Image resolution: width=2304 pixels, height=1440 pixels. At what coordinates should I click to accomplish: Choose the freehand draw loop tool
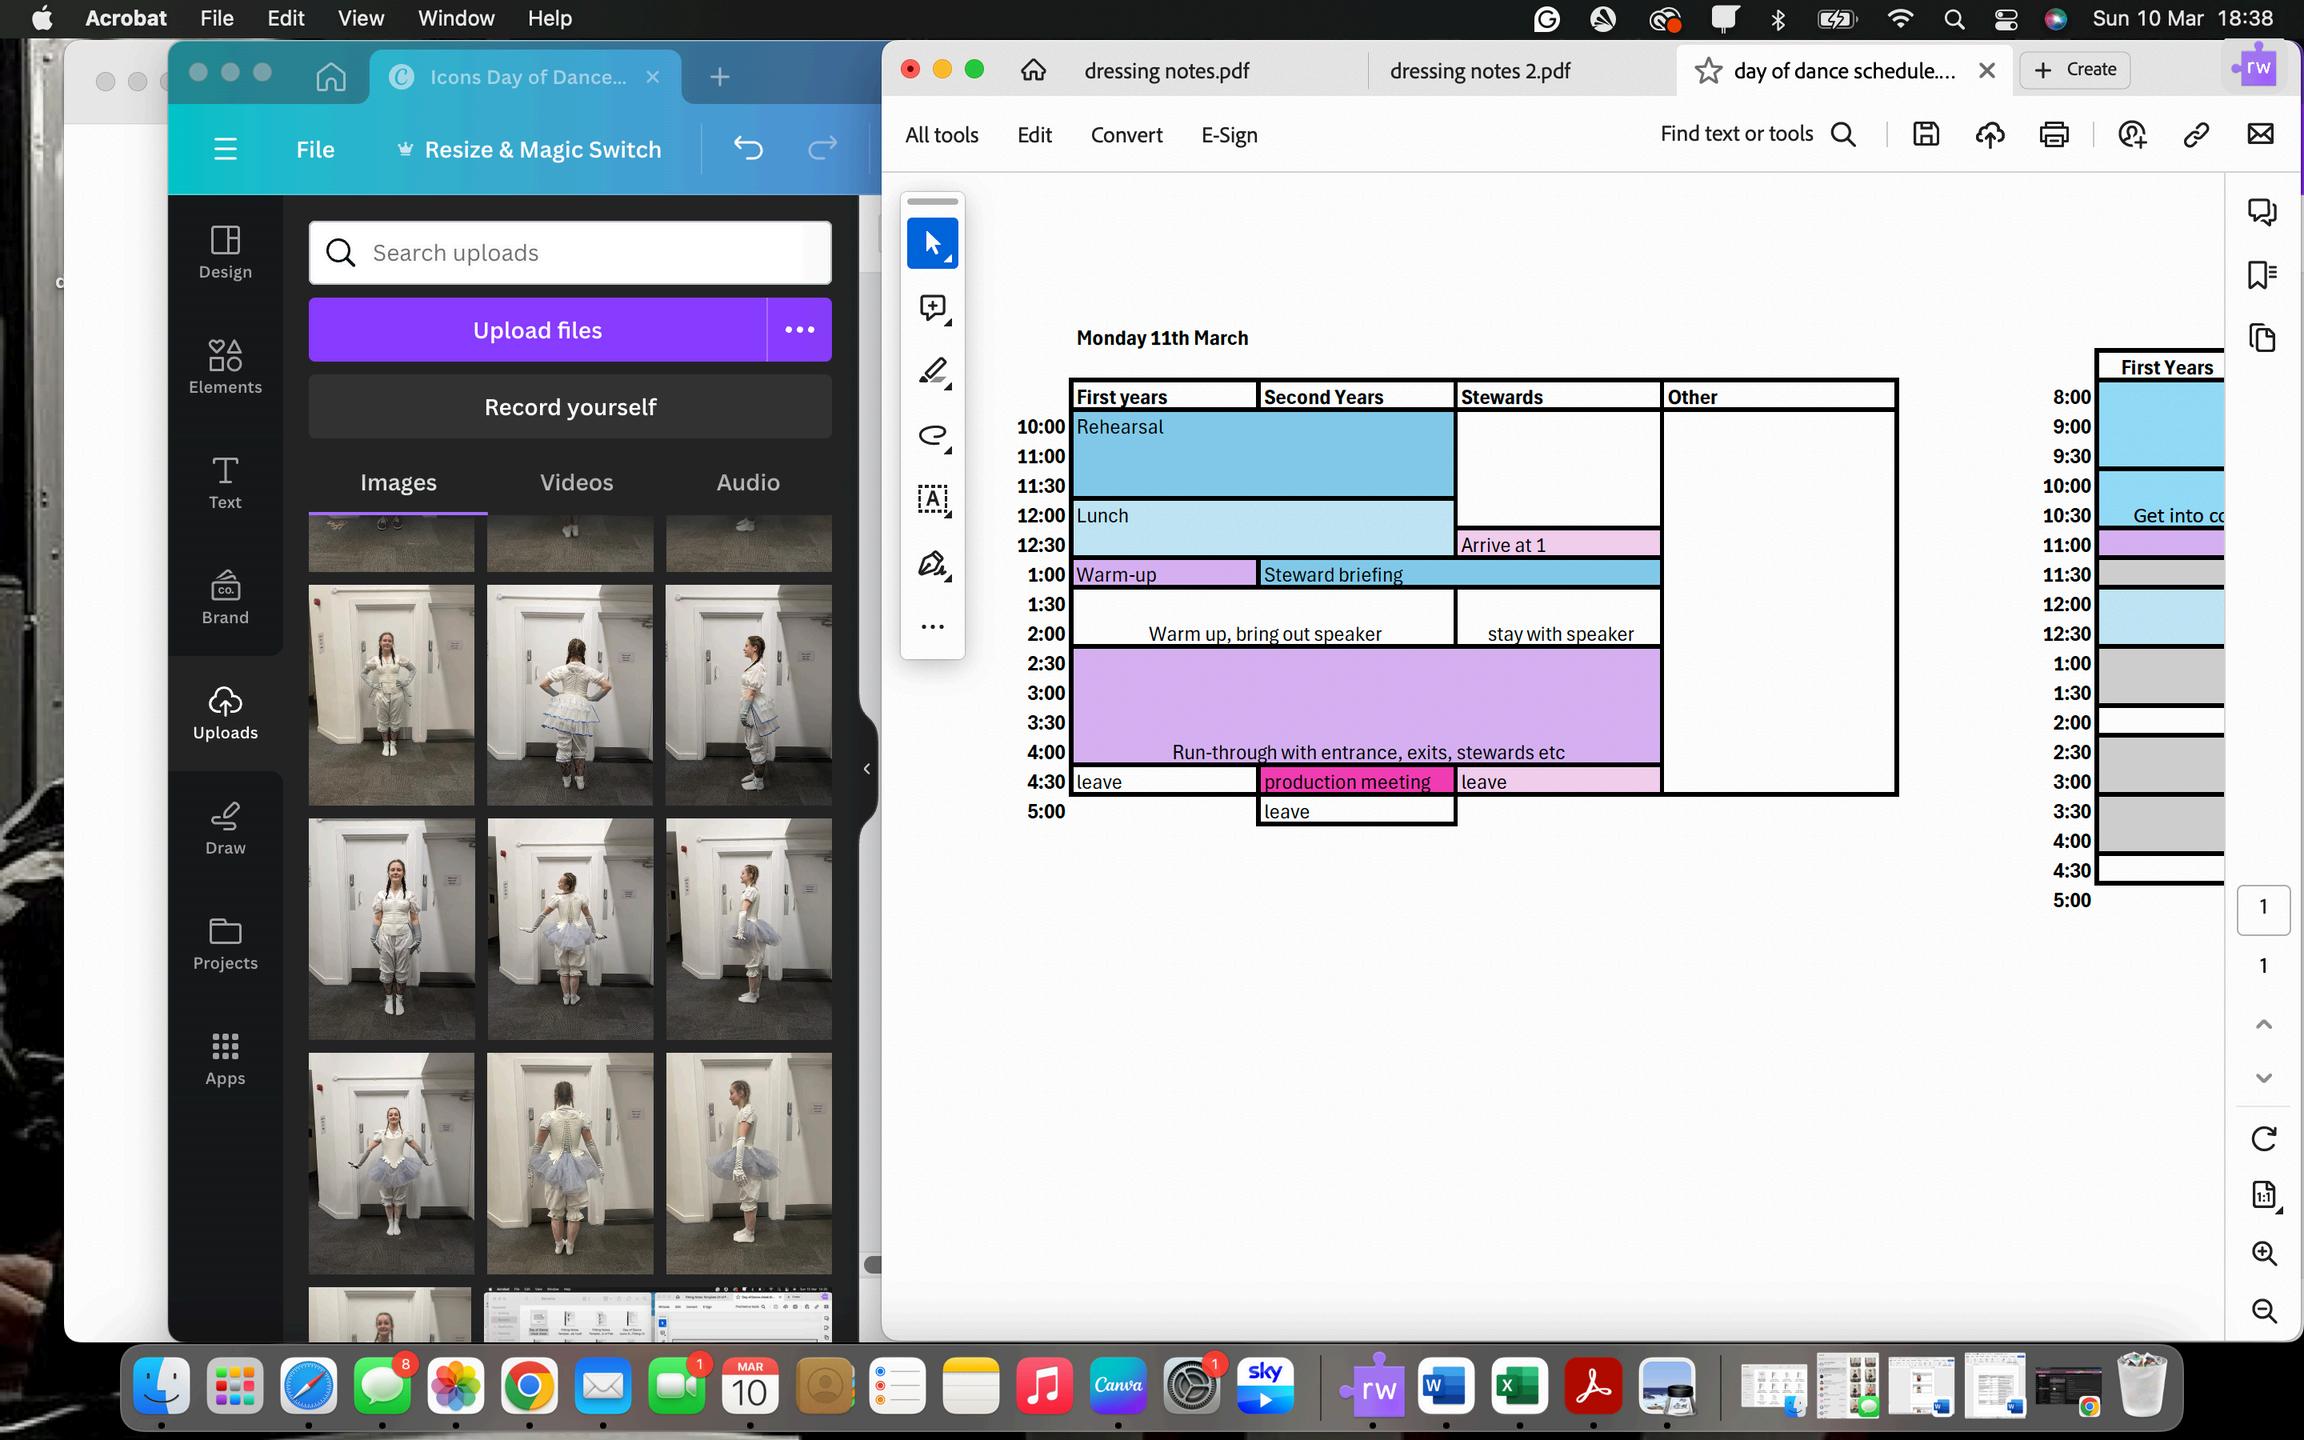tap(932, 435)
